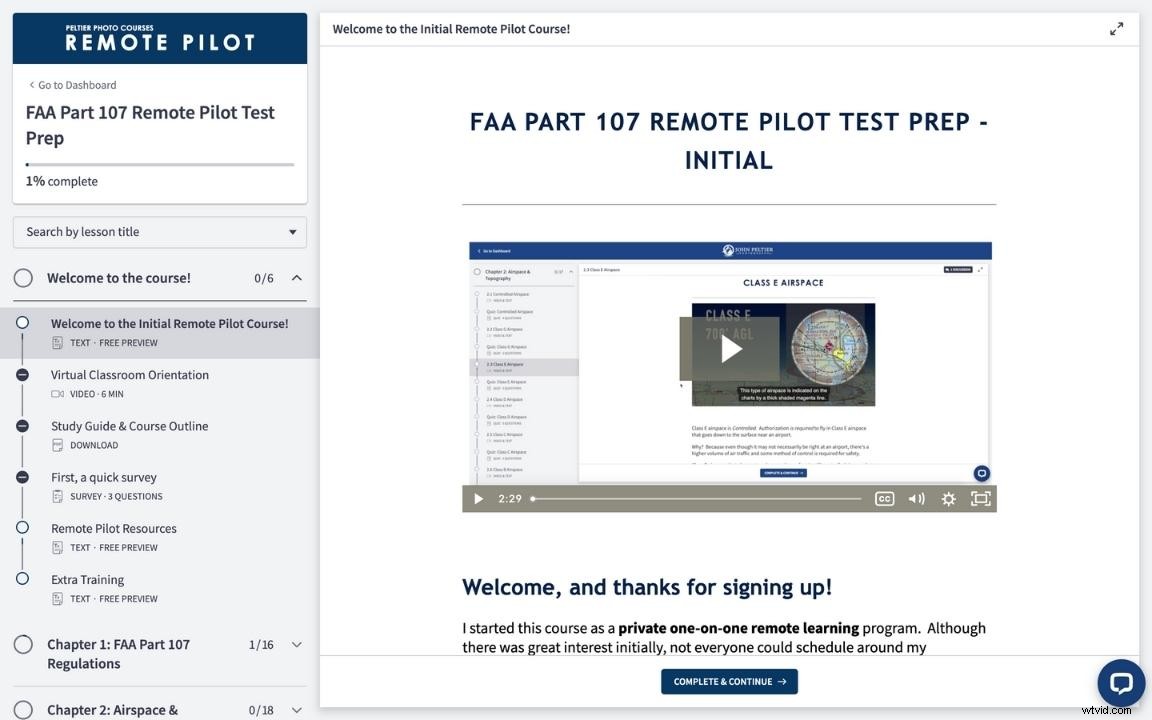
Task: Collapse the Welcome to the course section
Action: pos(296,277)
